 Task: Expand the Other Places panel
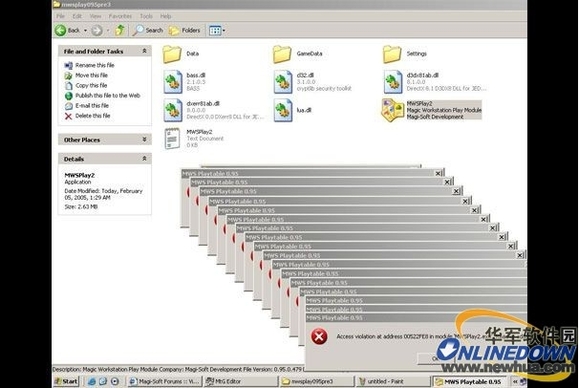tap(144, 140)
